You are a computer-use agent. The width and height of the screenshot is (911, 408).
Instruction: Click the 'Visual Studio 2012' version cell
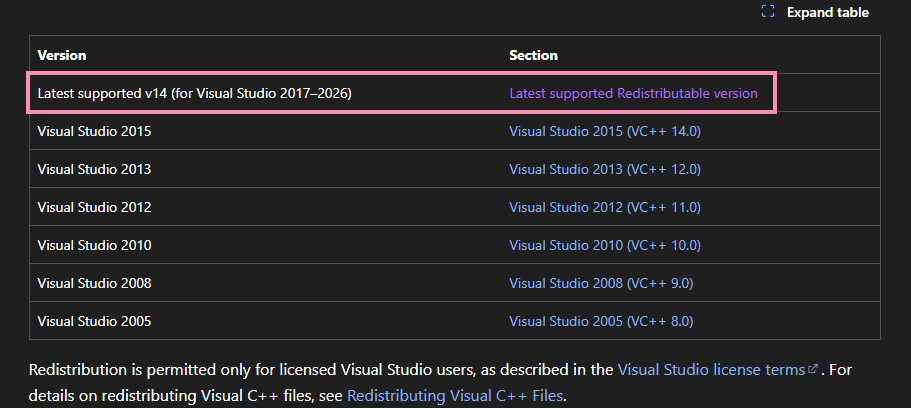pos(265,207)
